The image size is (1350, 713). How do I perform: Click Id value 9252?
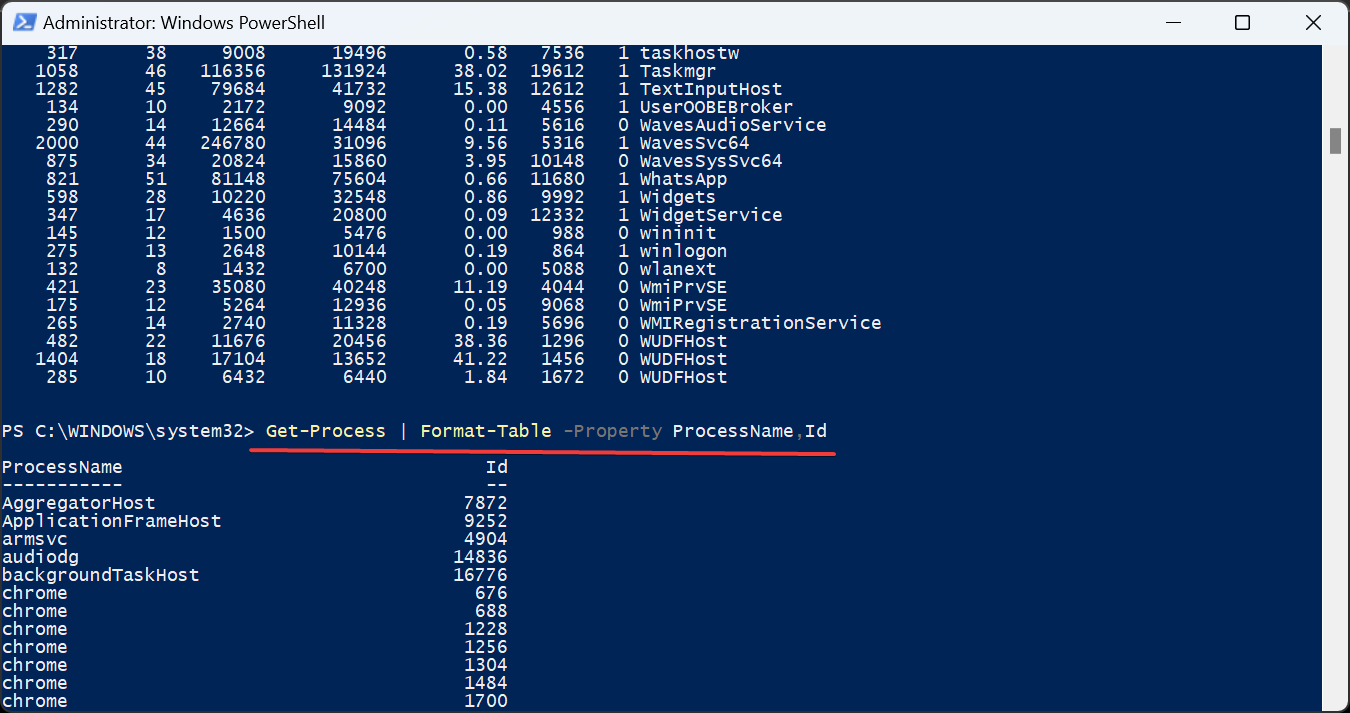486,521
